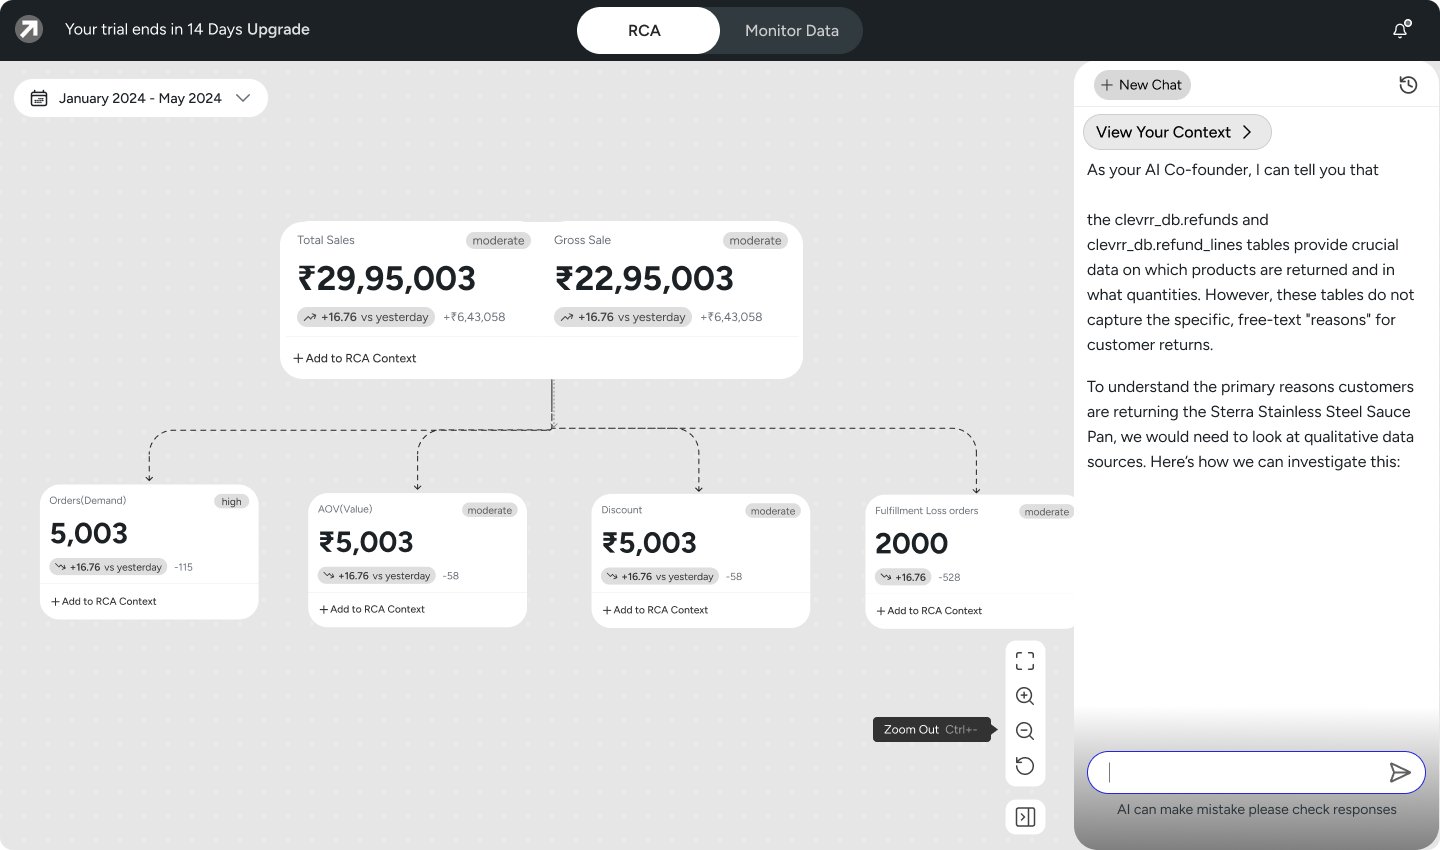Click the Zoom In magnifier icon
Viewport: 1440px width, 850px height.
[1025, 696]
